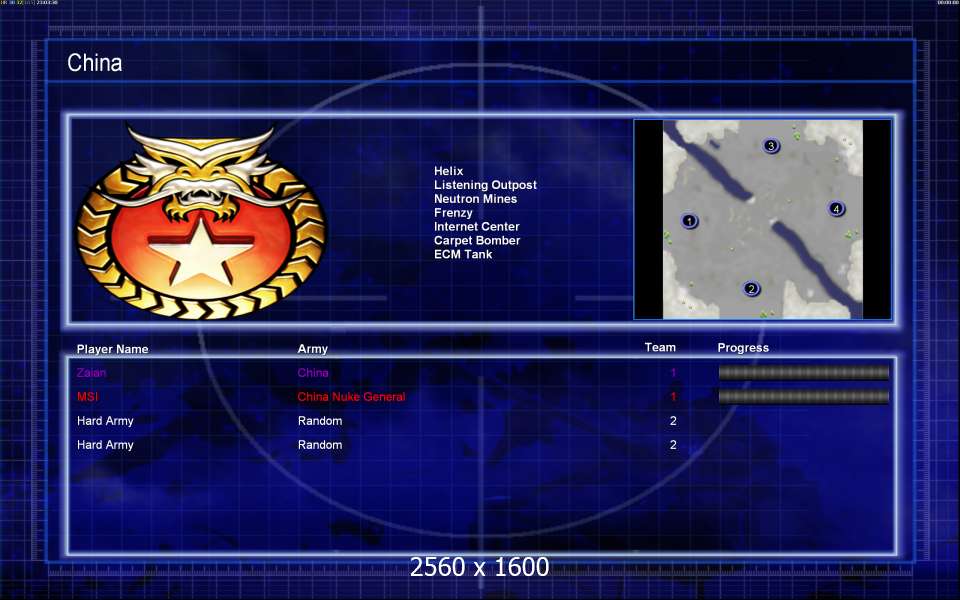Click MSI's team number 1
The width and height of the screenshot is (960, 600).
tap(673, 397)
